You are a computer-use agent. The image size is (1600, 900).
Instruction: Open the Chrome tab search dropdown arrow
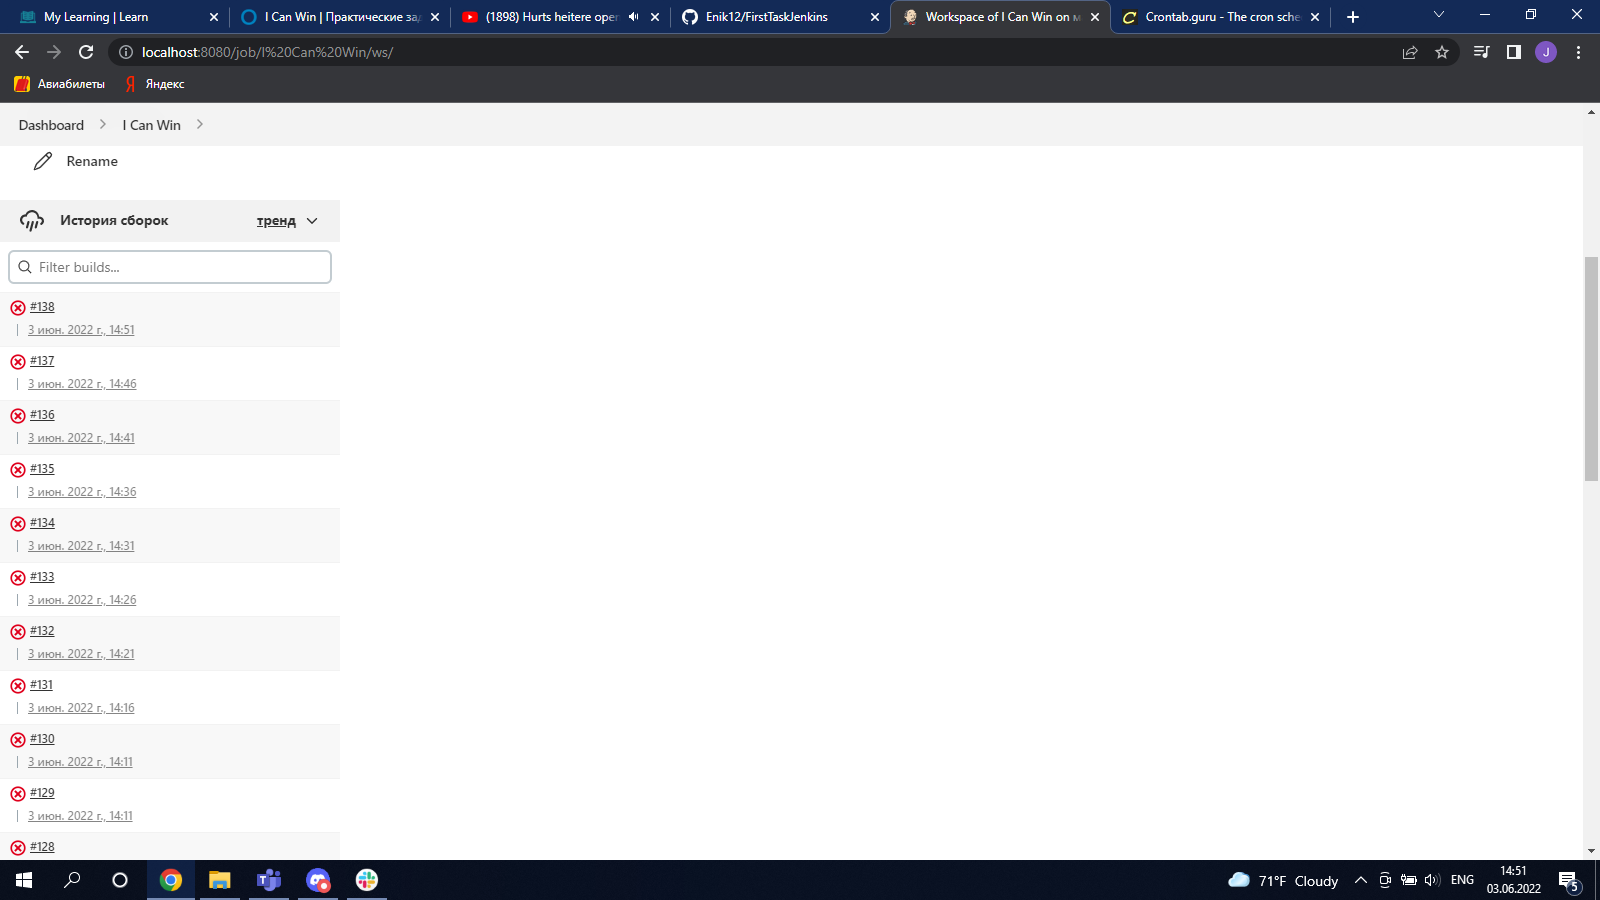pyautogui.click(x=1439, y=15)
